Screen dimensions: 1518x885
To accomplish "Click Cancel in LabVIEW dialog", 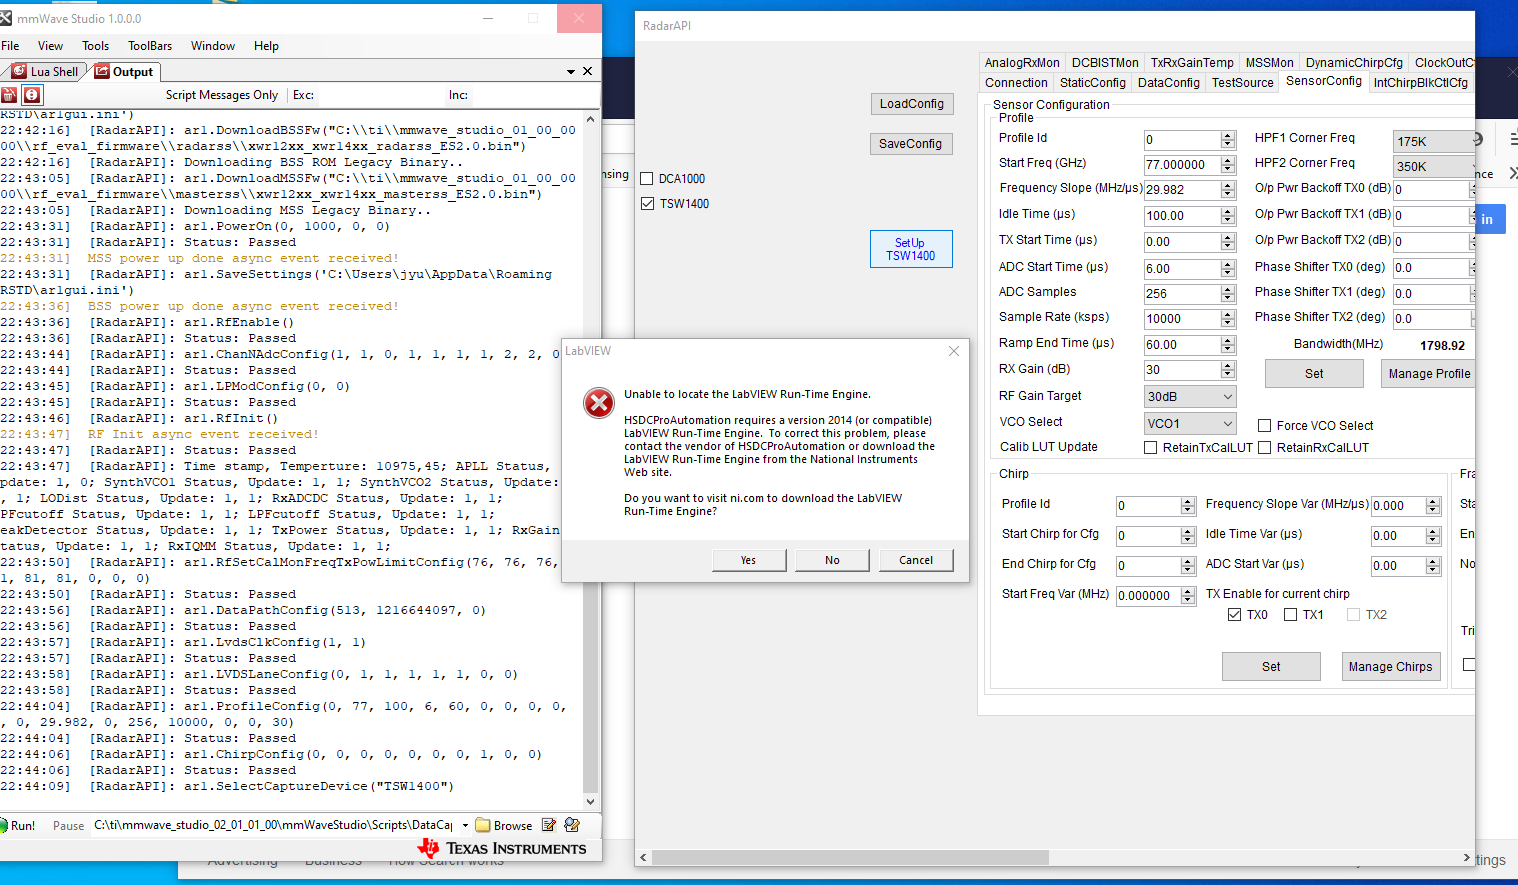I will (x=916, y=560).
